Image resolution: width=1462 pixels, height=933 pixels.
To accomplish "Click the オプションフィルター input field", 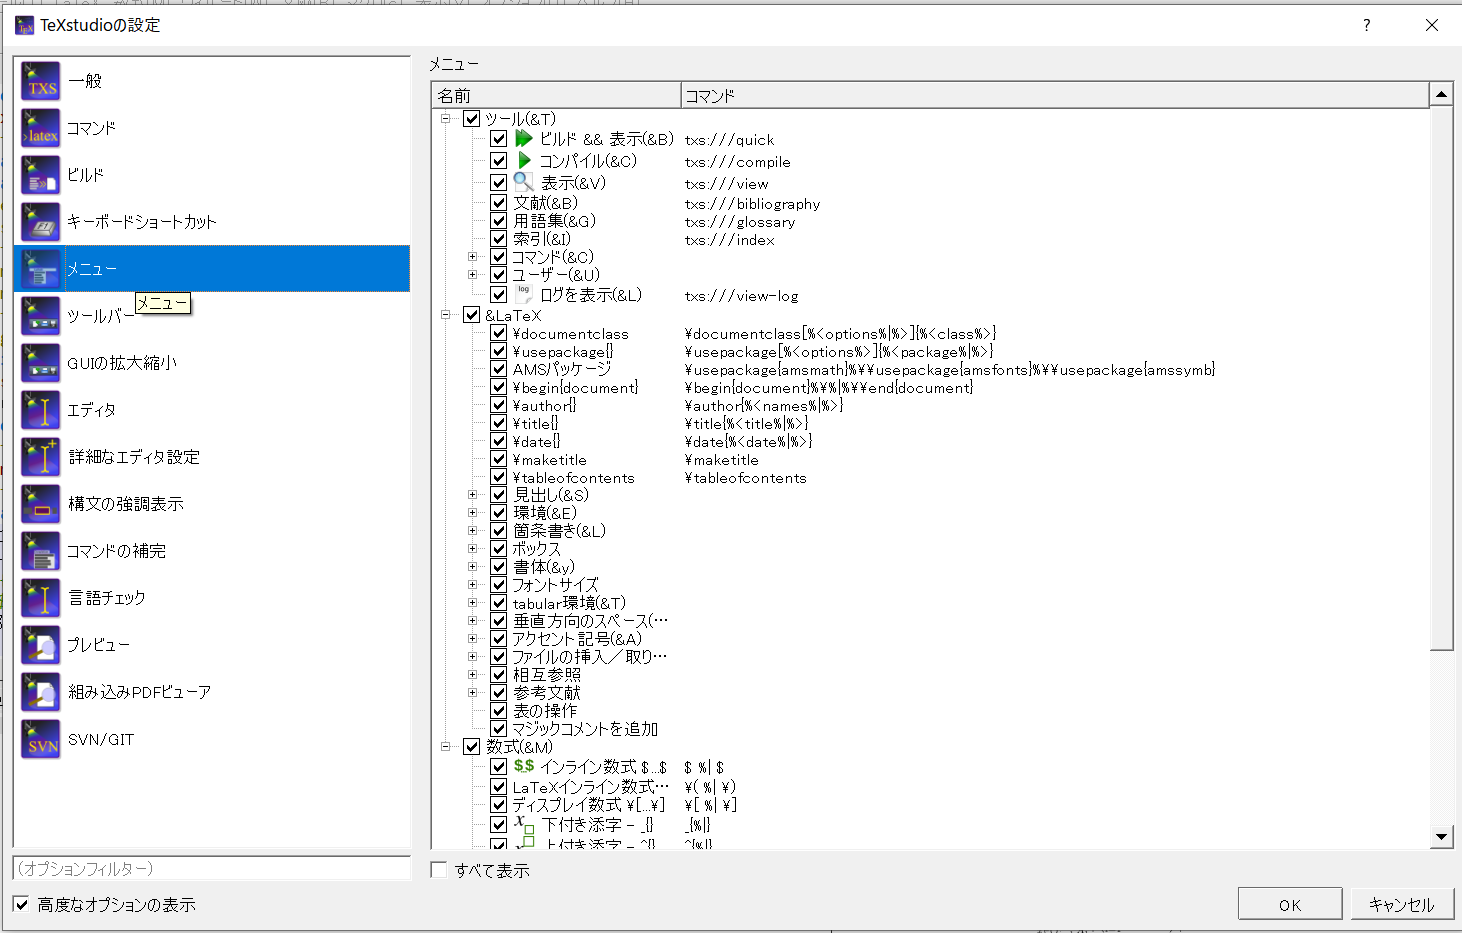I will pos(212,868).
